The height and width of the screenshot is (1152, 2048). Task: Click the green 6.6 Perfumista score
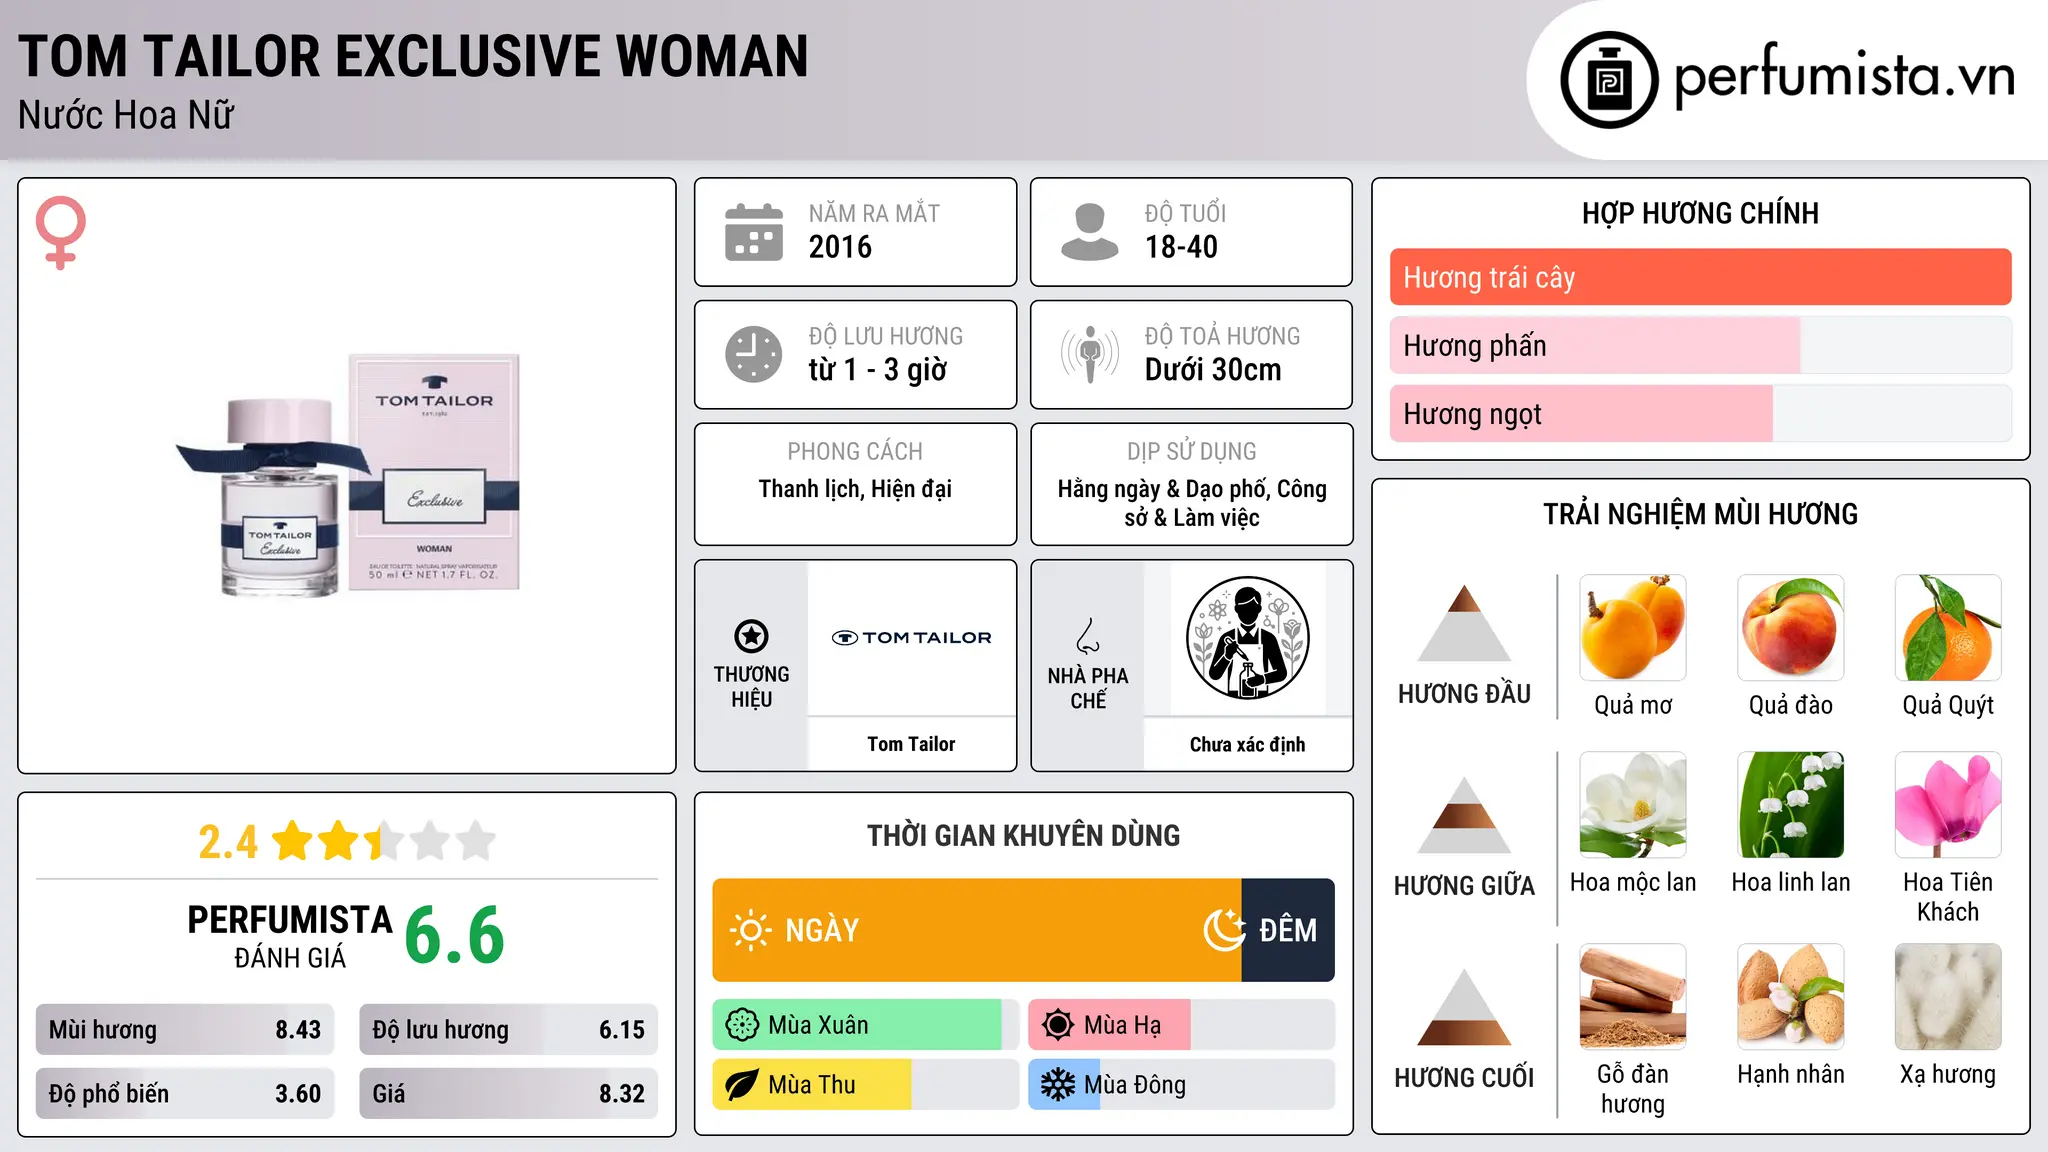pos(455,936)
